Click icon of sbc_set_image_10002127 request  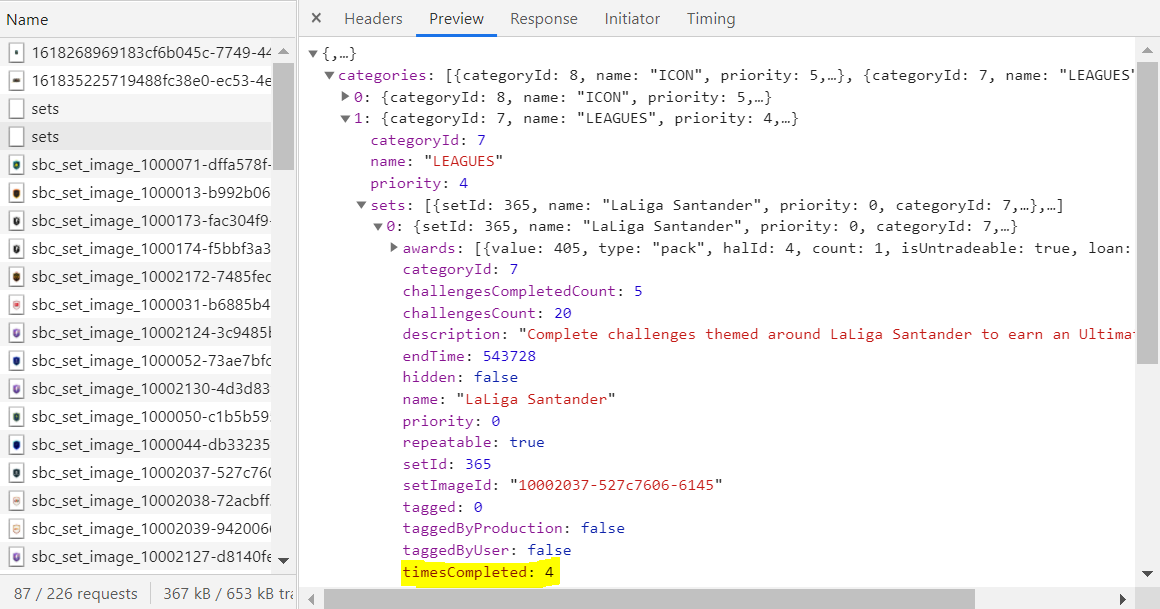click(16, 556)
